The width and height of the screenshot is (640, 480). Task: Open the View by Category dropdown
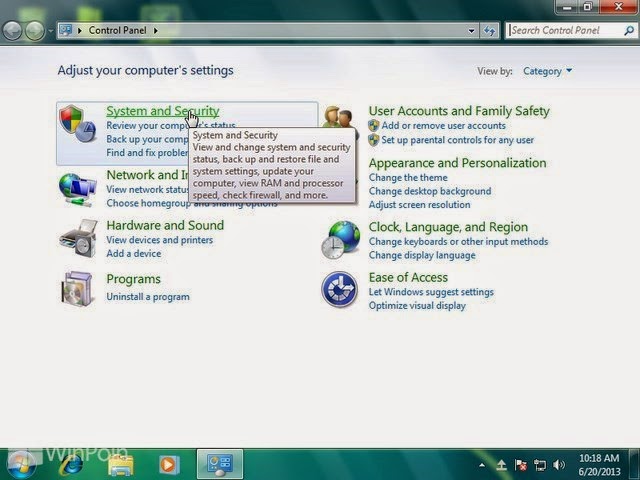click(x=548, y=71)
